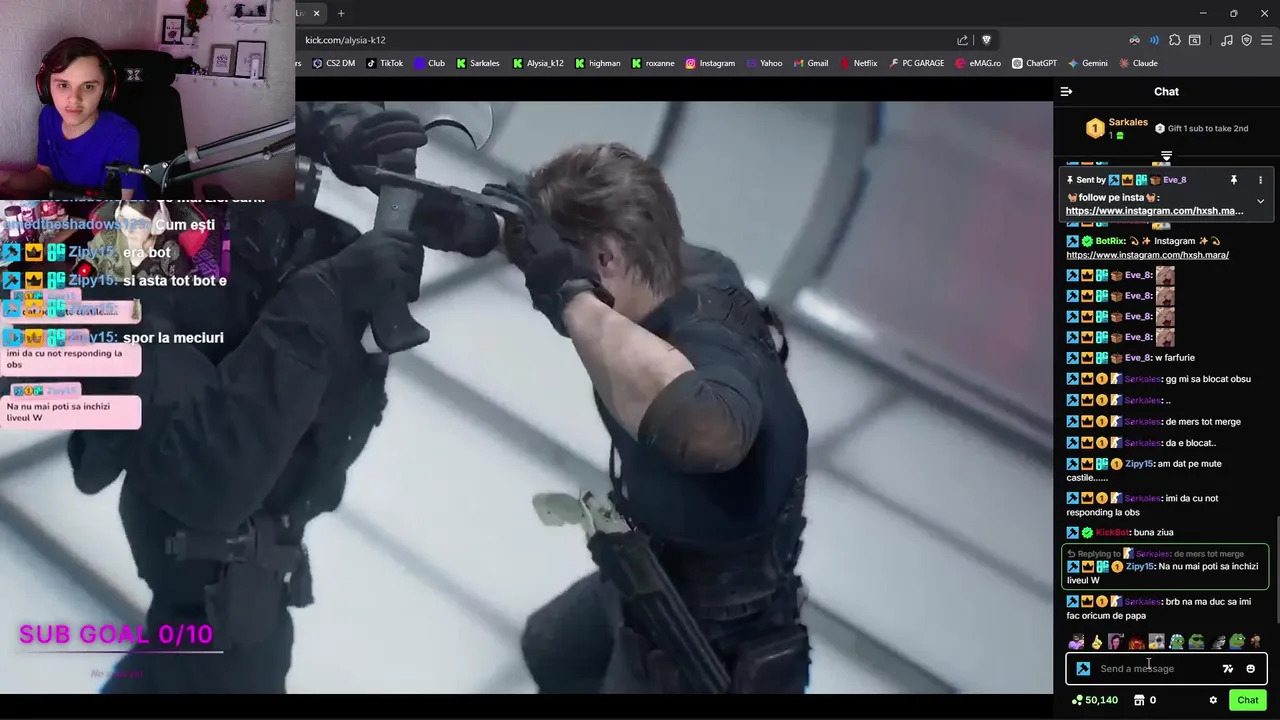Expand the pinned message chevron
1280x720 pixels.
1260,201
